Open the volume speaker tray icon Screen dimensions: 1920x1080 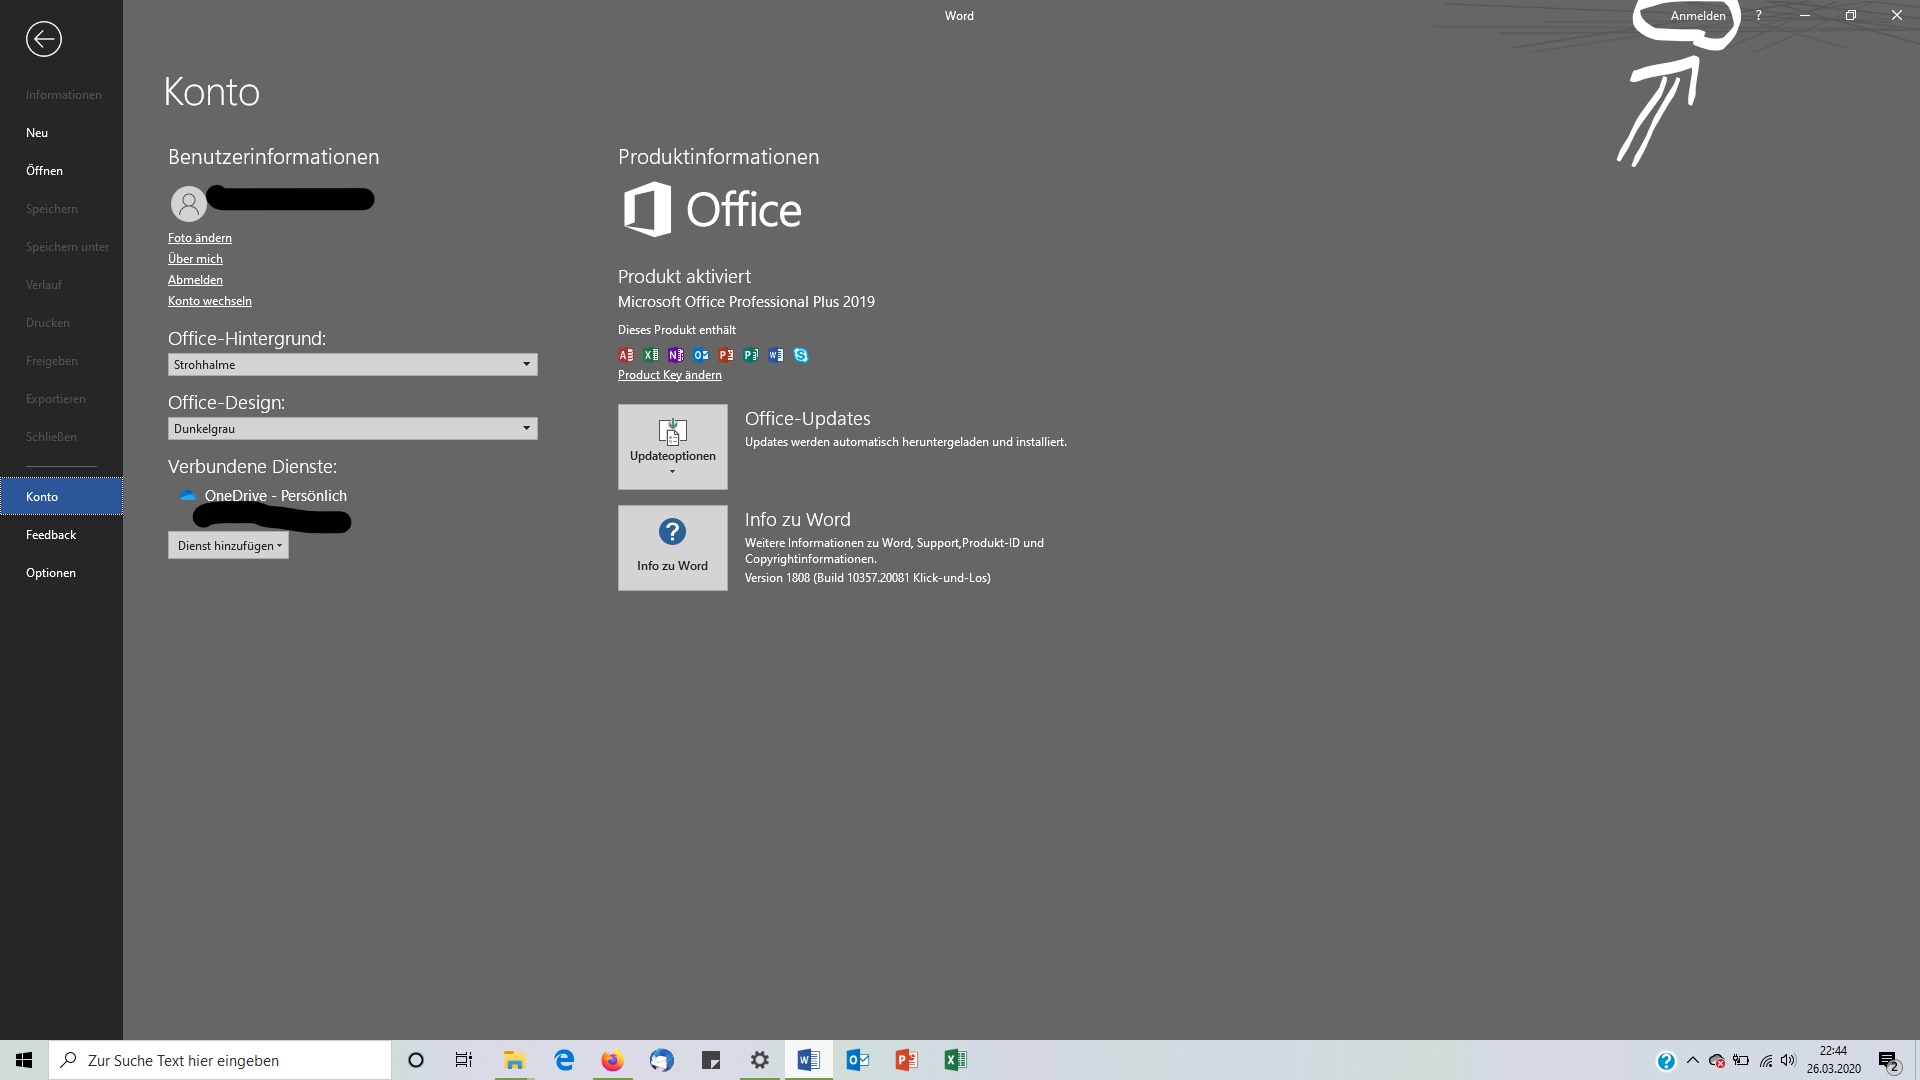click(1789, 1060)
